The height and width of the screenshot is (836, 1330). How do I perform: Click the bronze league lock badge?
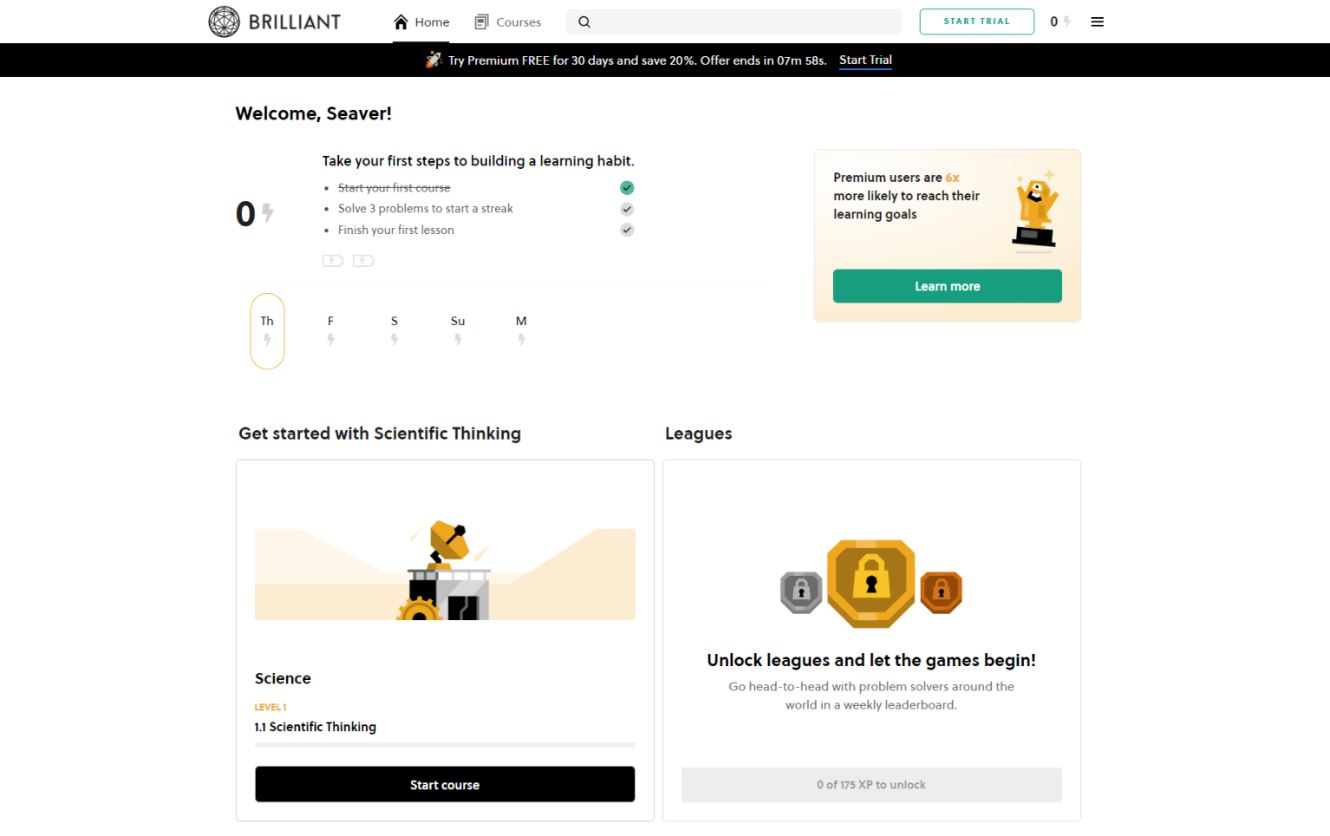(x=941, y=592)
